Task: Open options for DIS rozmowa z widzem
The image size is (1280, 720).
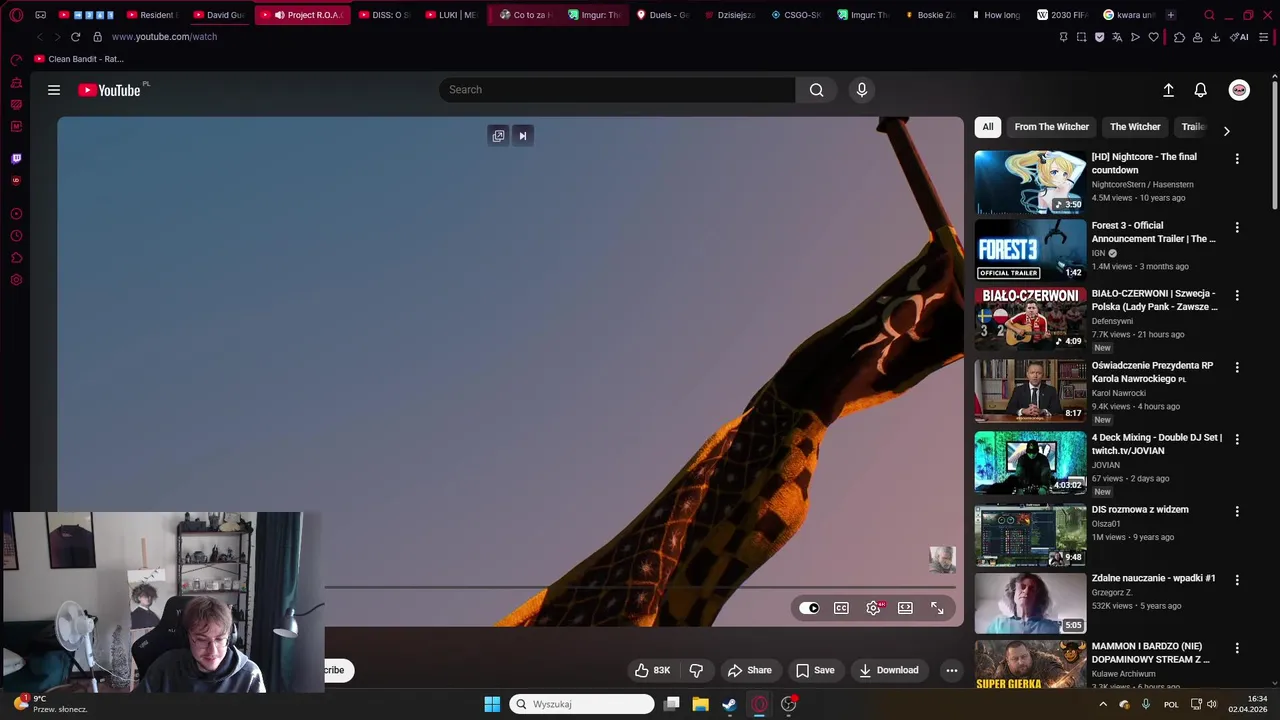Action: (1237, 511)
